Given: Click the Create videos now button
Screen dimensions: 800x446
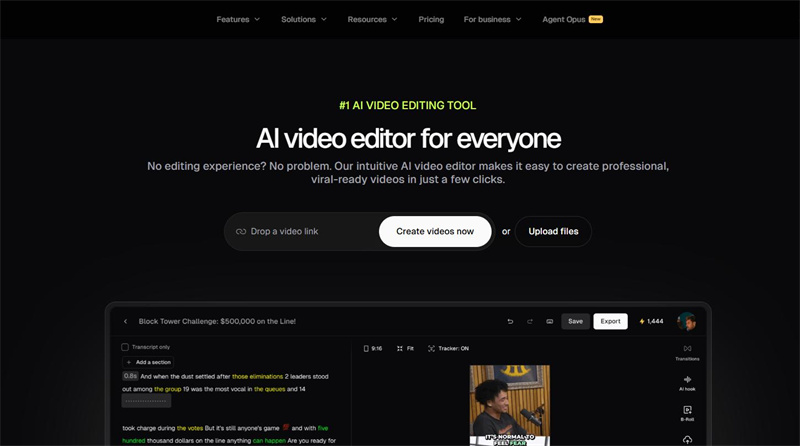Looking at the screenshot, I should tap(435, 231).
